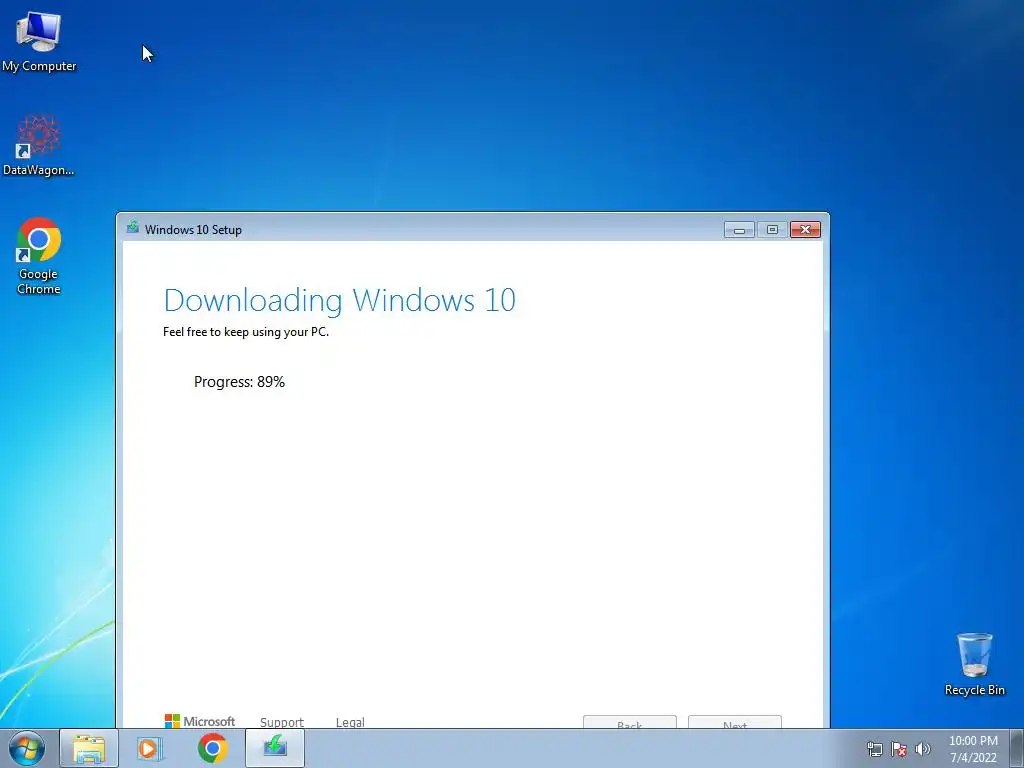Open the Recycle Bin icon
Viewport: 1024px width, 768px height.
click(x=974, y=664)
